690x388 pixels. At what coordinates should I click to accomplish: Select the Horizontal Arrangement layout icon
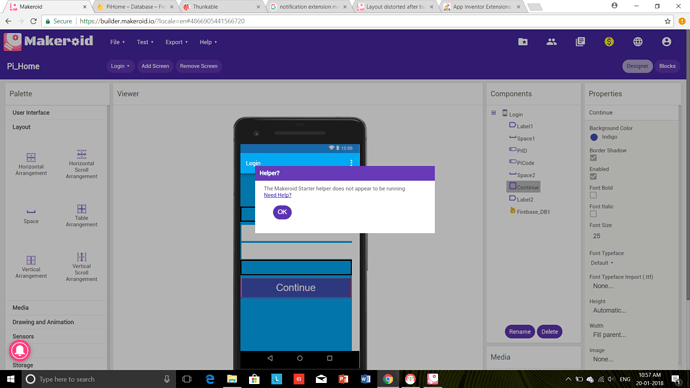[x=31, y=157]
